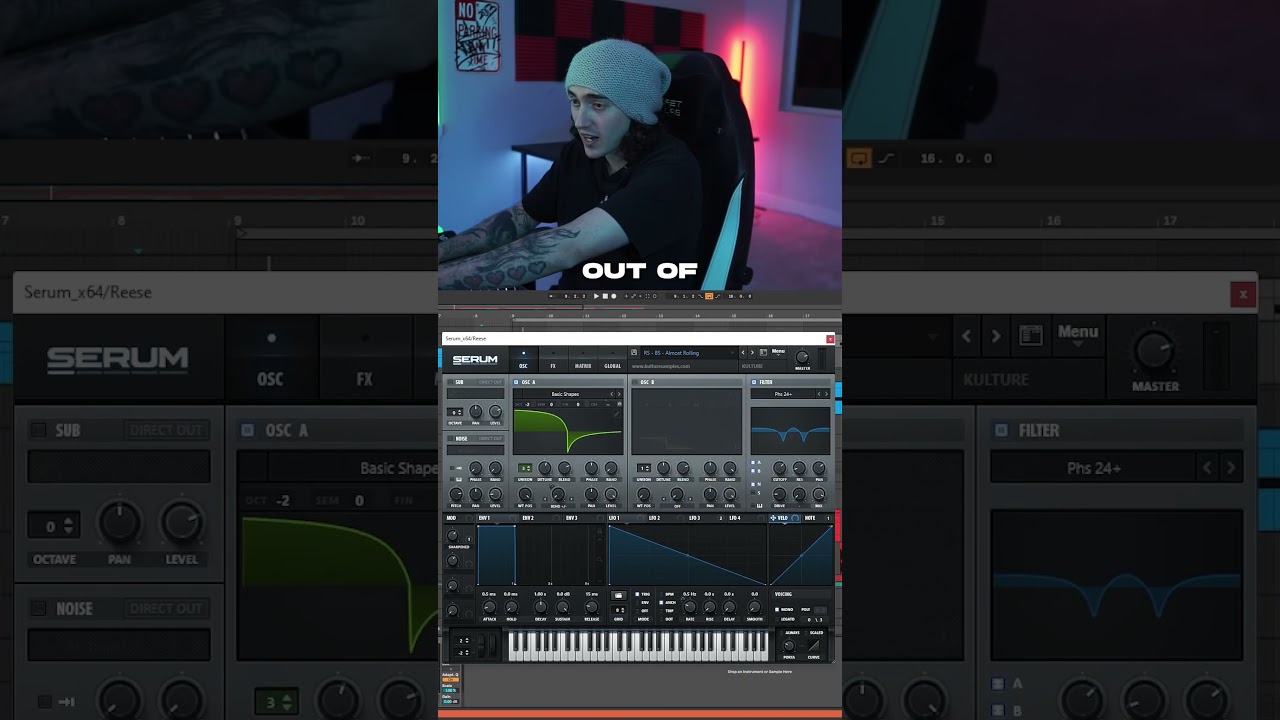This screenshot has width=1280, height=720.
Task: Toggle filter routing for oscillator B
Action: pos(753,471)
